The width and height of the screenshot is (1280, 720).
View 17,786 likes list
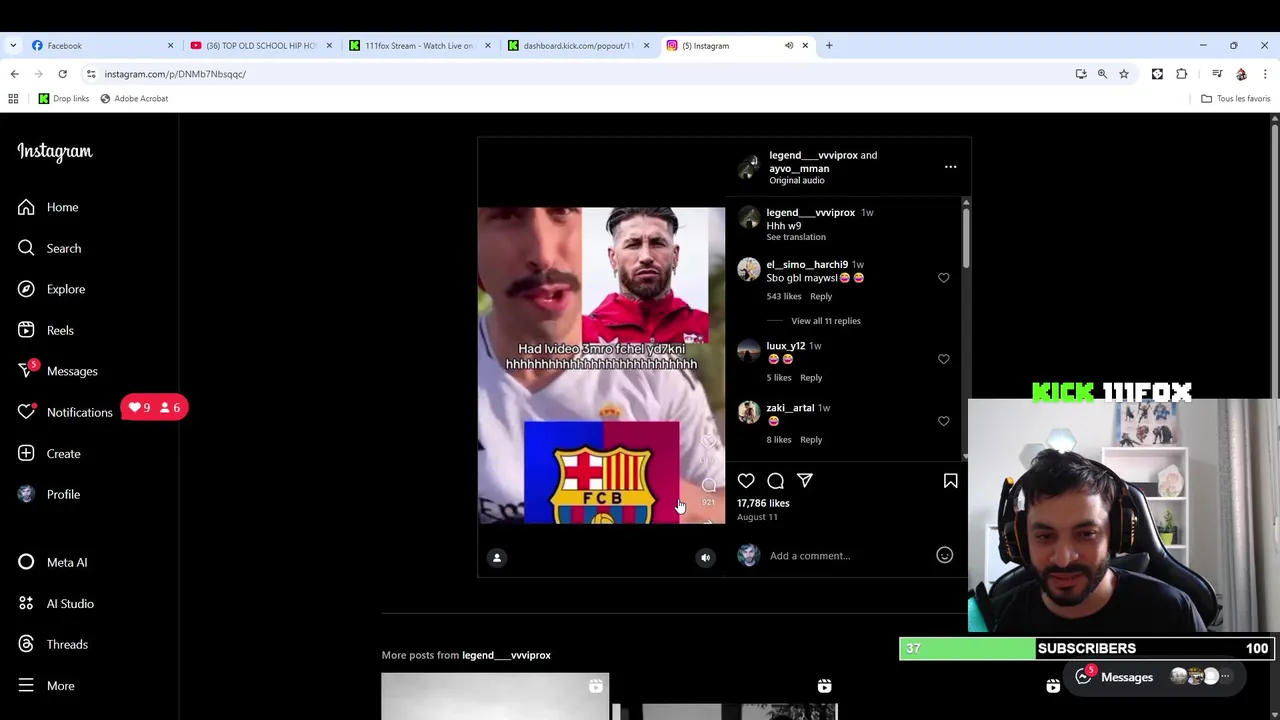(x=763, y=503)
